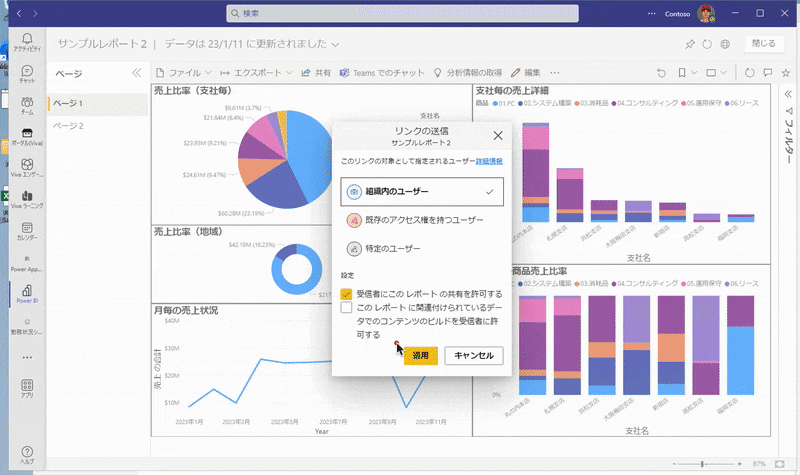Open the 詳細情報 link
Screen dimensions: 800x475
click(x=489, y=161)
